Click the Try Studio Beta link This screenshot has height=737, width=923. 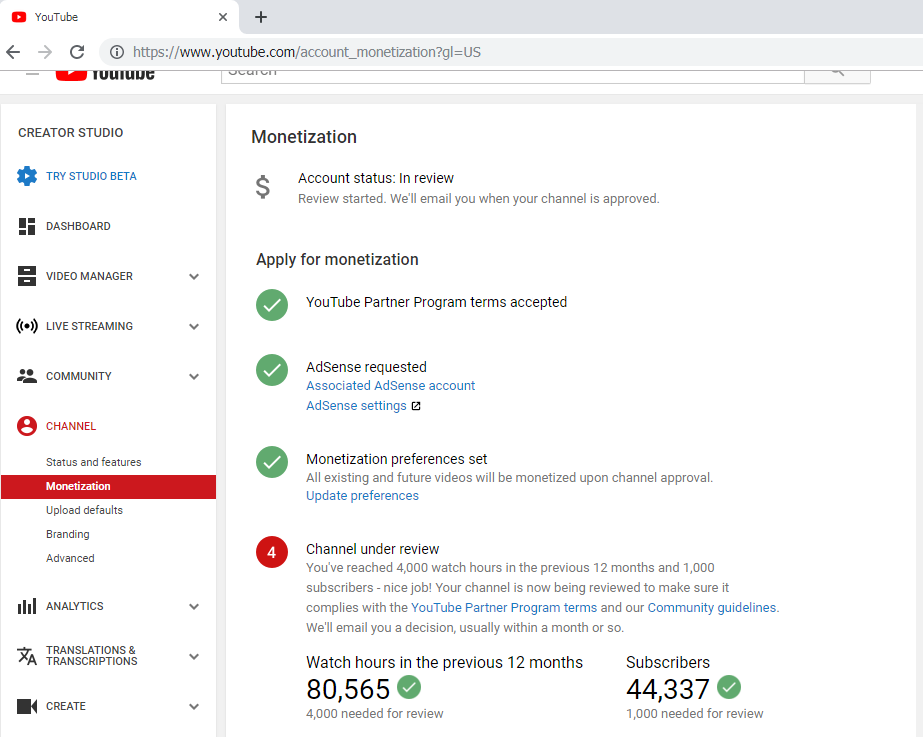[x=91, y=176]
